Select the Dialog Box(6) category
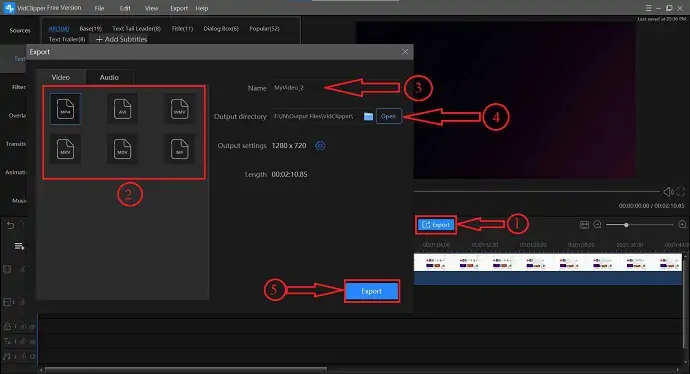Viewport: 690px width, 374px height. (x=221, y=29)
